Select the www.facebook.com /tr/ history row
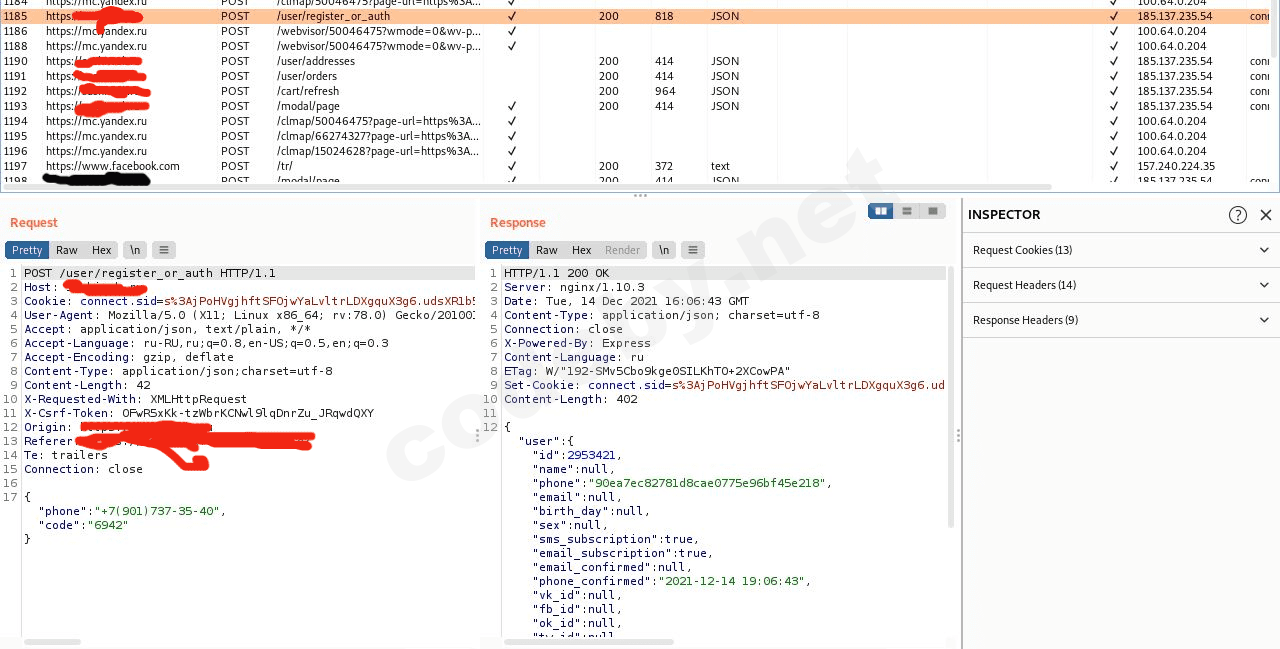 (x=300, y=166)
